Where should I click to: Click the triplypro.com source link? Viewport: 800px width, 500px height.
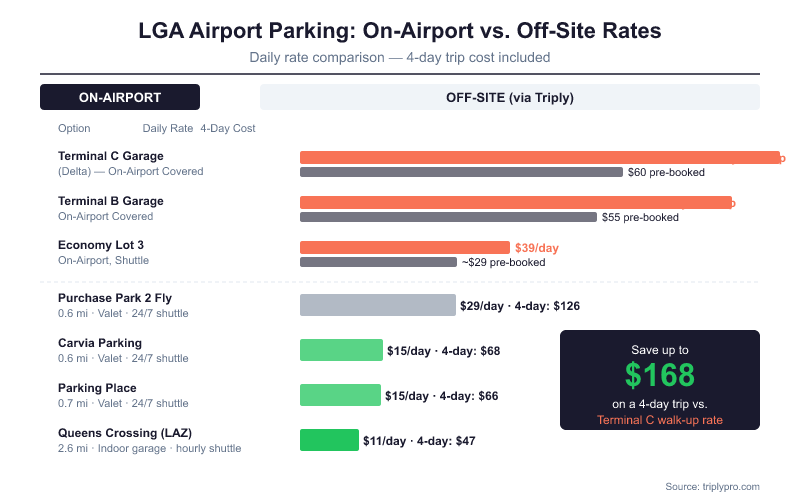click(x=725, y=486)
